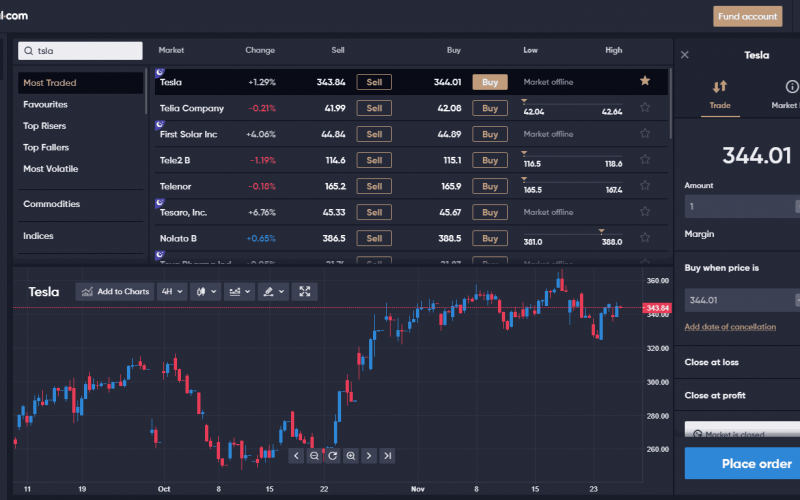Jump to latest chart data
This screenshot has width=800, height=500.
387,456
